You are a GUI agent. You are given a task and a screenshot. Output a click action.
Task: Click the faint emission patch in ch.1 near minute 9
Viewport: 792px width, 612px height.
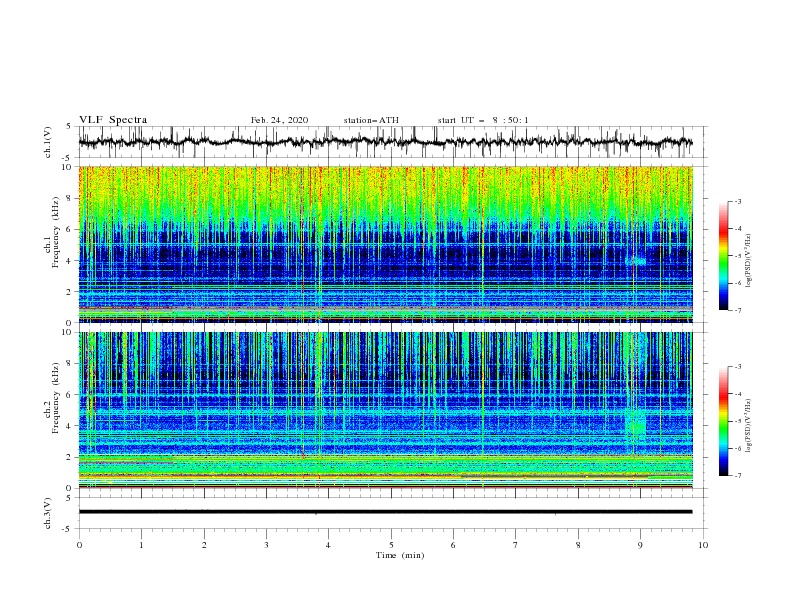click(635, 261)
